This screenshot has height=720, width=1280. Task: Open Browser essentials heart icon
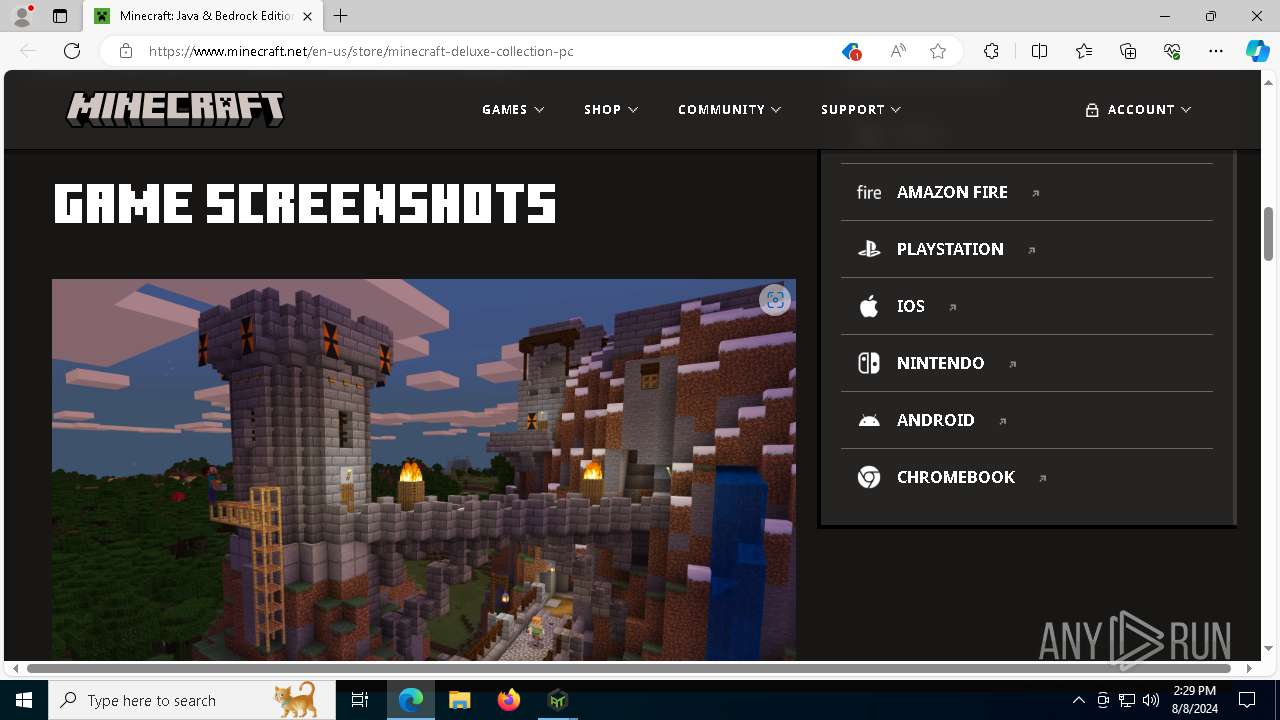pyautogui.click(x=1172, y=51)
